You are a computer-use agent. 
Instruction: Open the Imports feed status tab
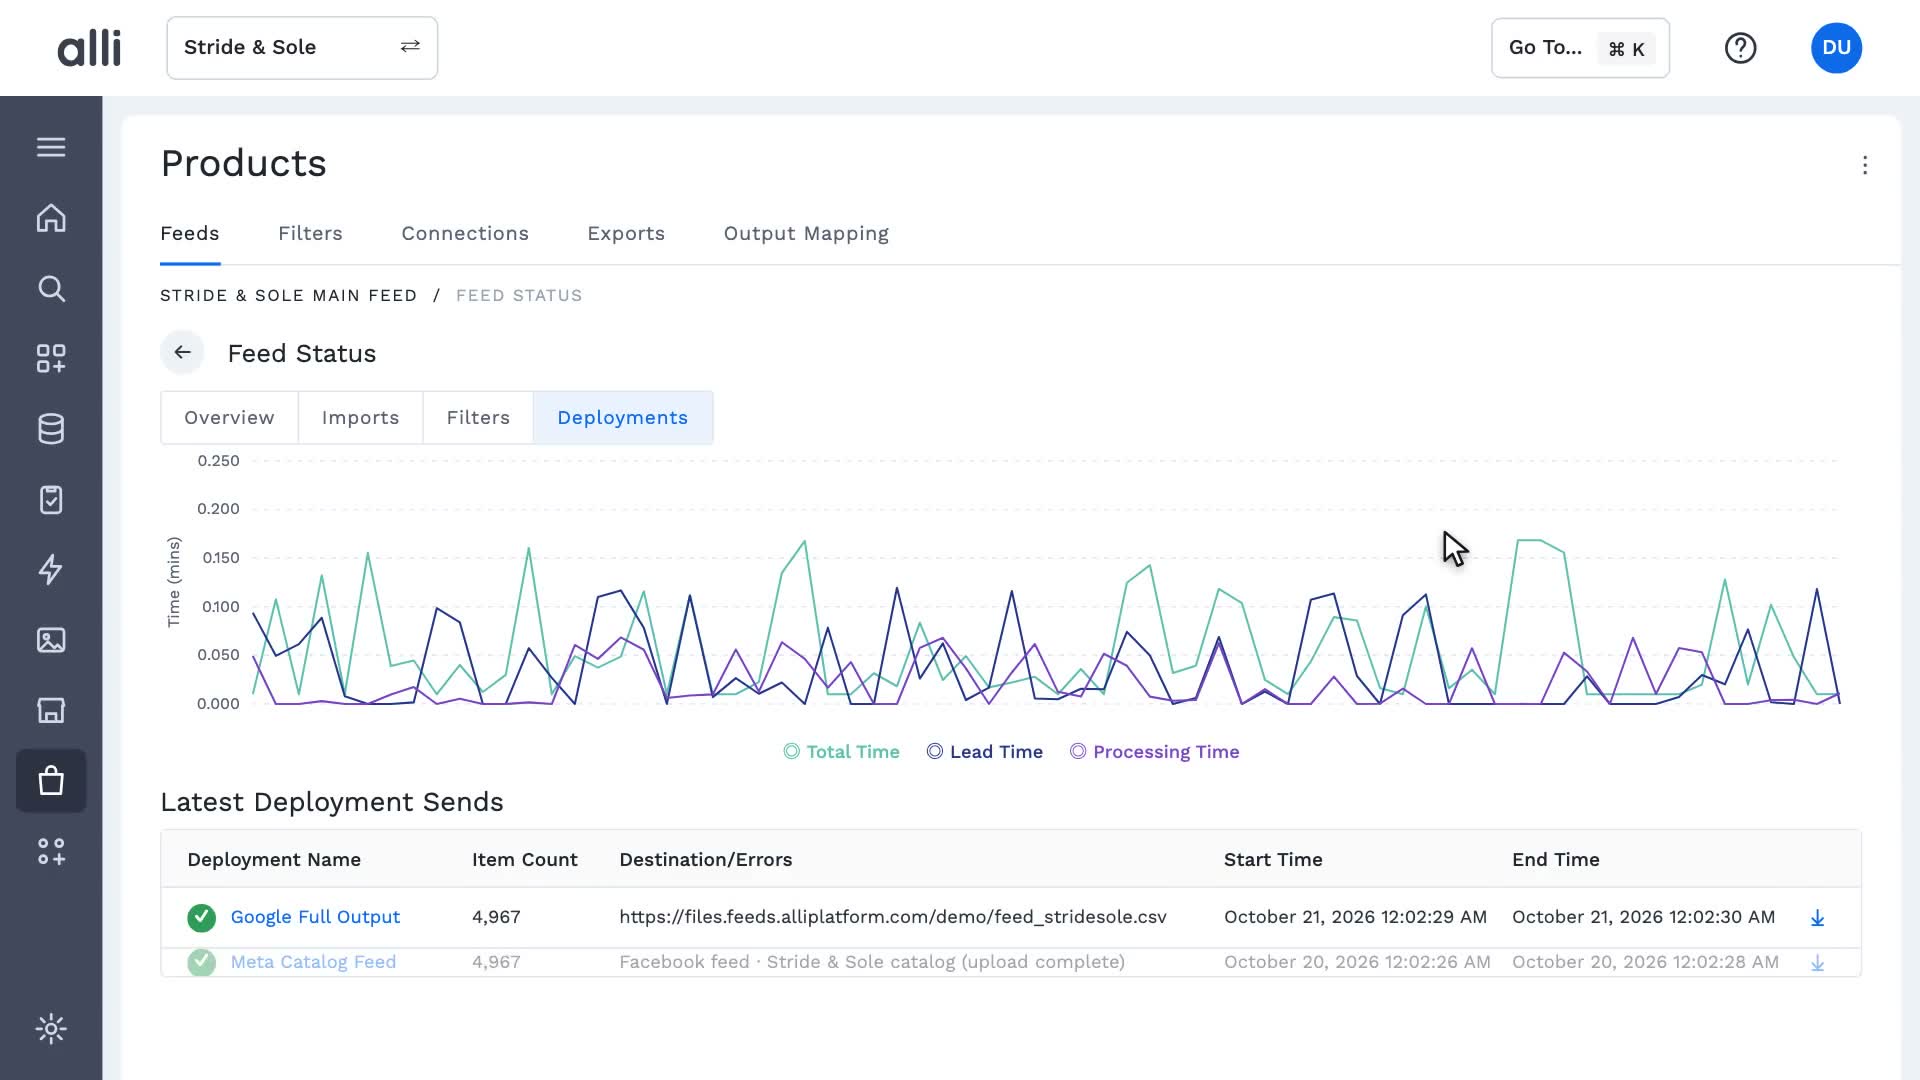[x=360, y=418]
